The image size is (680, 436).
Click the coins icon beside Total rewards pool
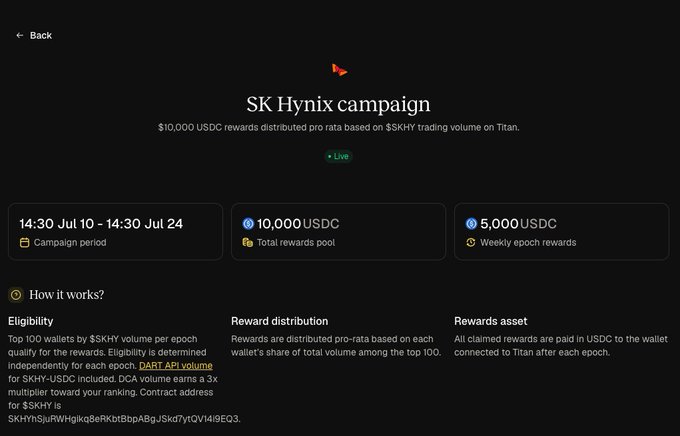248,243
